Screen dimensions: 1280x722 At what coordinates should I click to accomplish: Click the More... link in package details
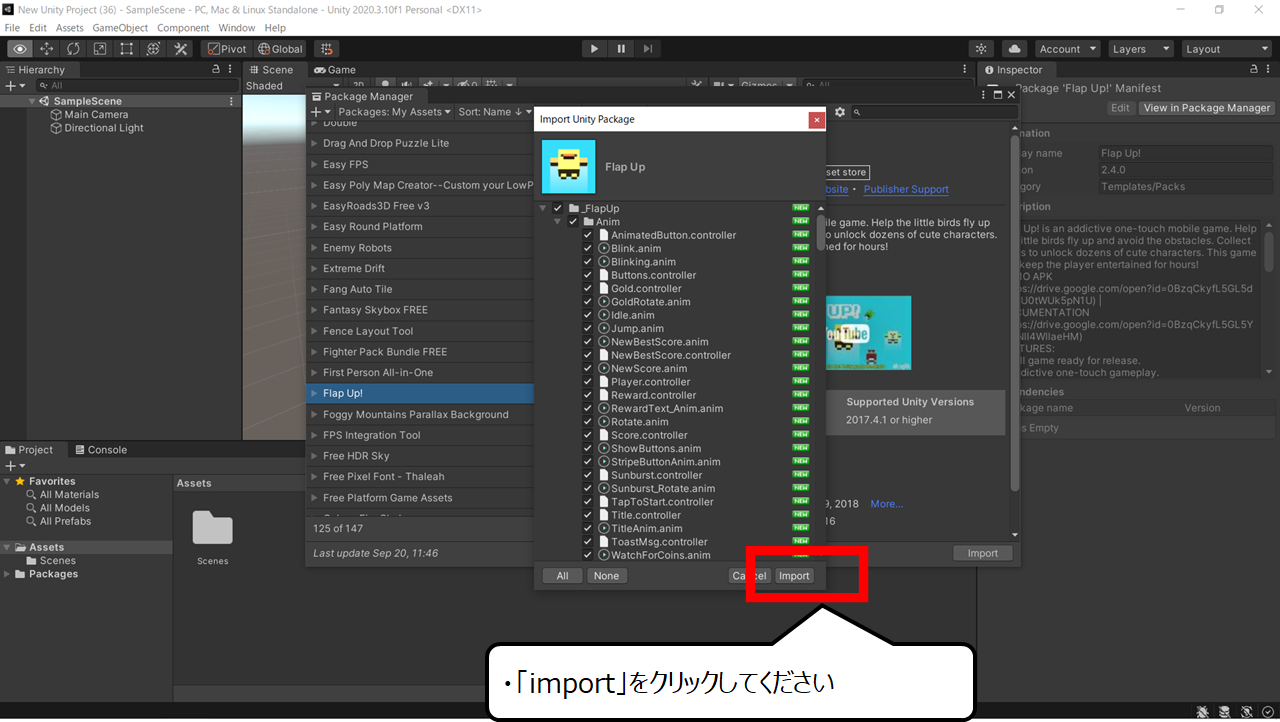[x=887, y=504]
